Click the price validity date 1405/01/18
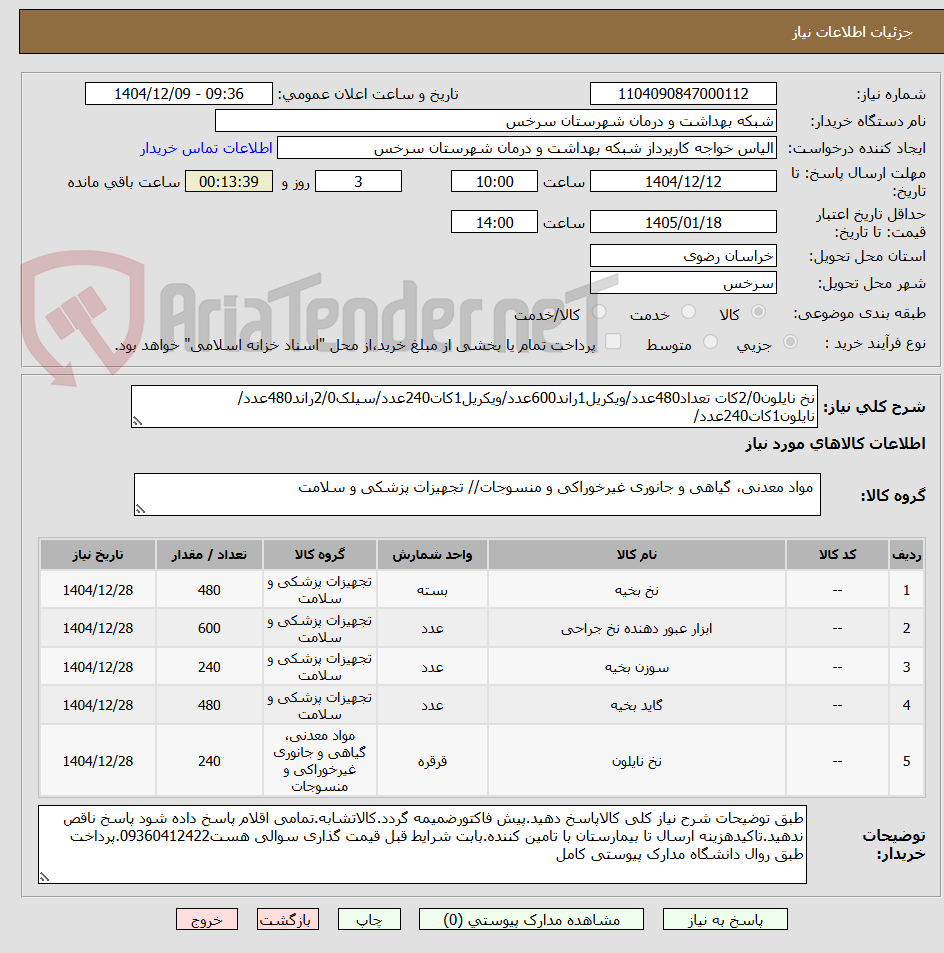944x953 pixels. (683, 222)
